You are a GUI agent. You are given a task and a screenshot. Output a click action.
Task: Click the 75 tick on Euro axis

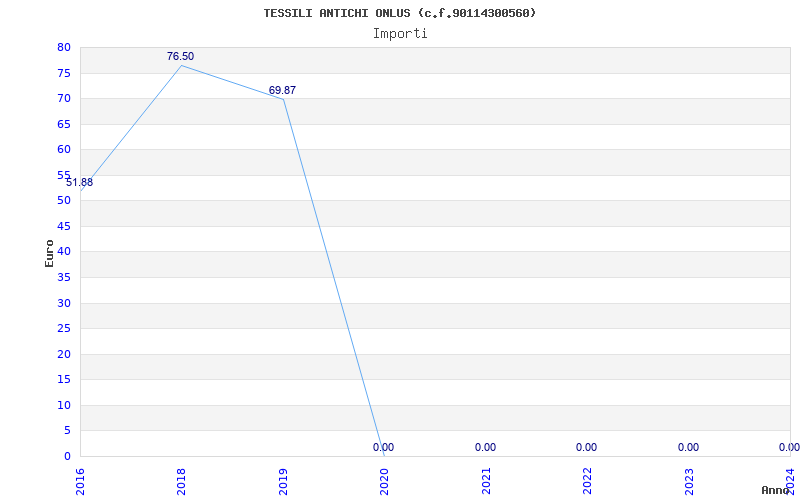64,73
